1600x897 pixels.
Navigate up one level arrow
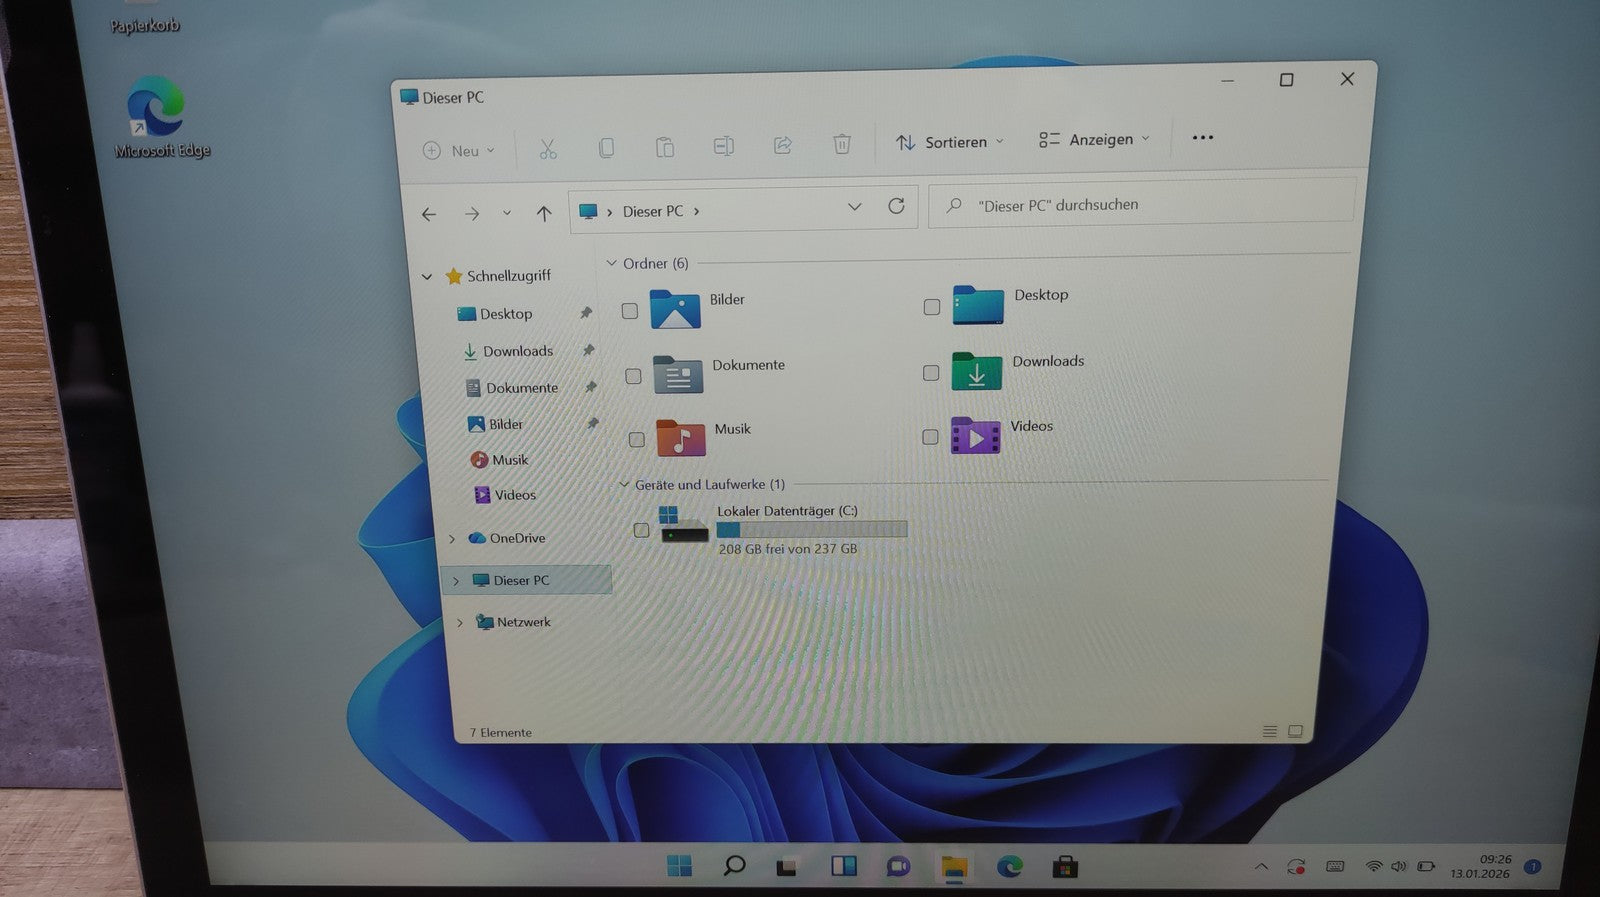point(544,213)
